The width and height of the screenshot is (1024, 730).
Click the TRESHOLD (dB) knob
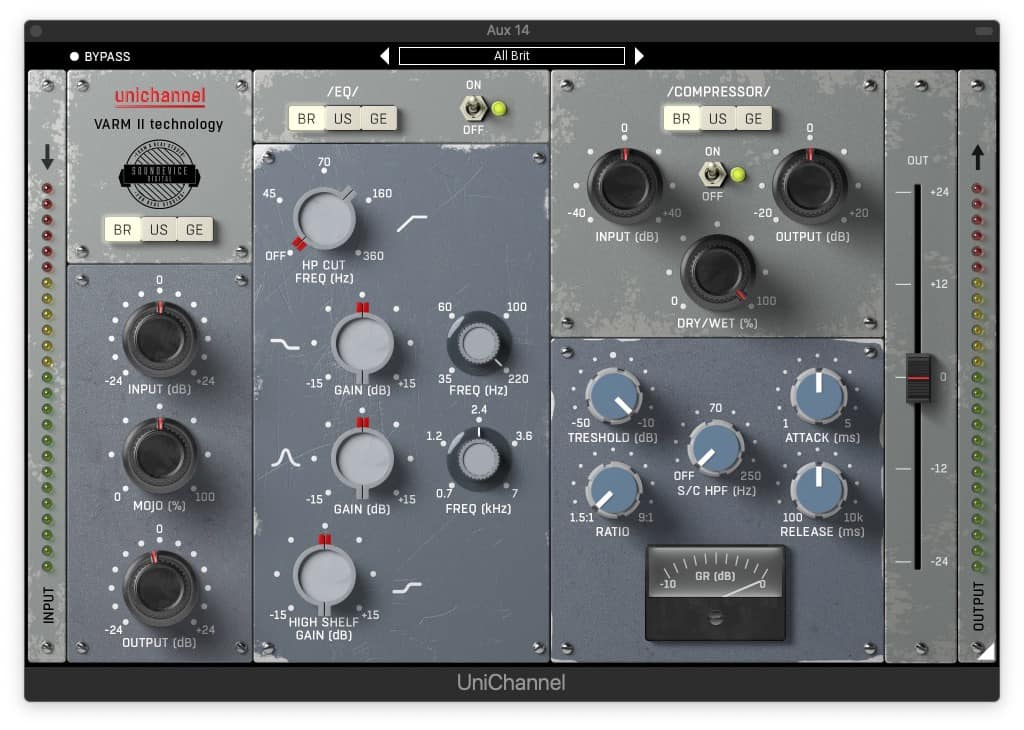[x=614, y=396]
